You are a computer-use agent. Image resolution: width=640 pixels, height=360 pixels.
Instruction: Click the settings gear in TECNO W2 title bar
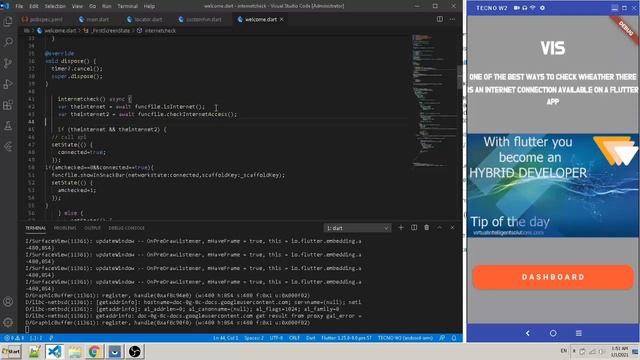click(542, 8)
